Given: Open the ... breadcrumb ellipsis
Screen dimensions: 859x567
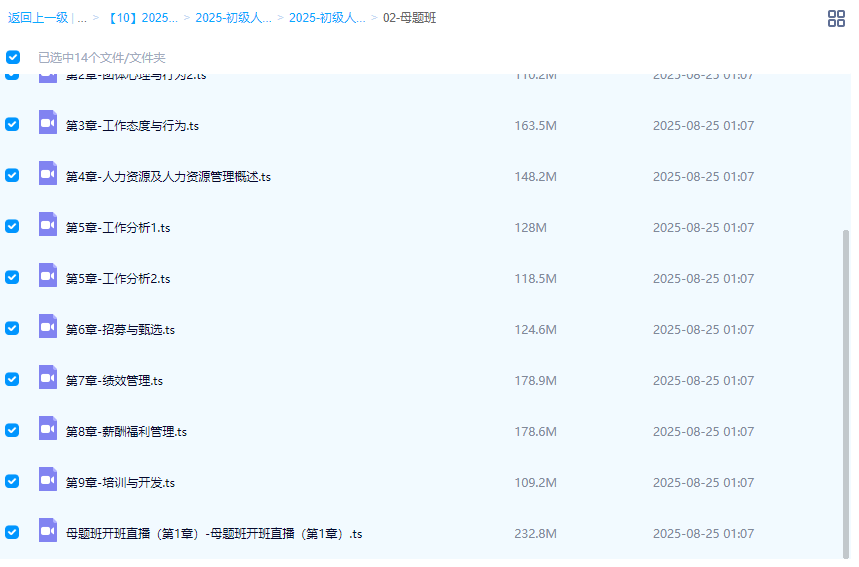Looking at the screenshot, I should (82, 18).
